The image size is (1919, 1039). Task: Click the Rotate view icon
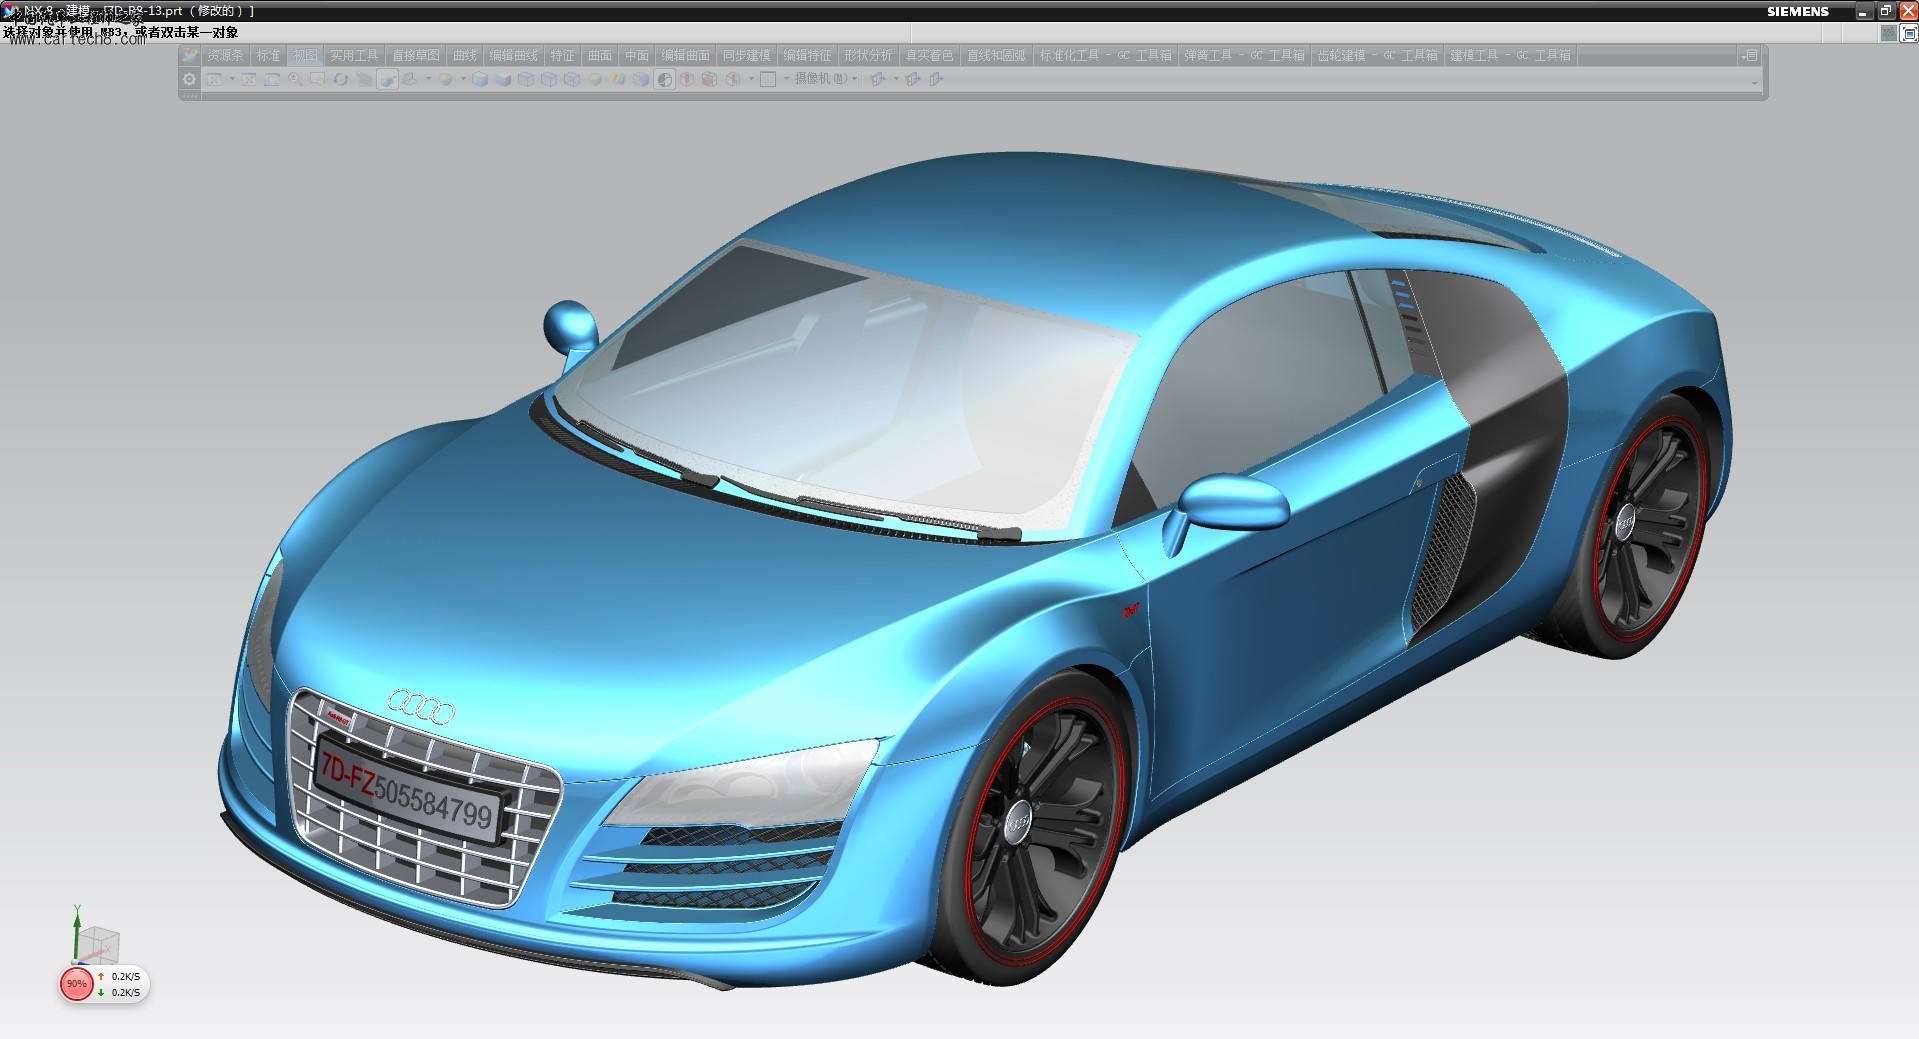click(x=340, y=79)
